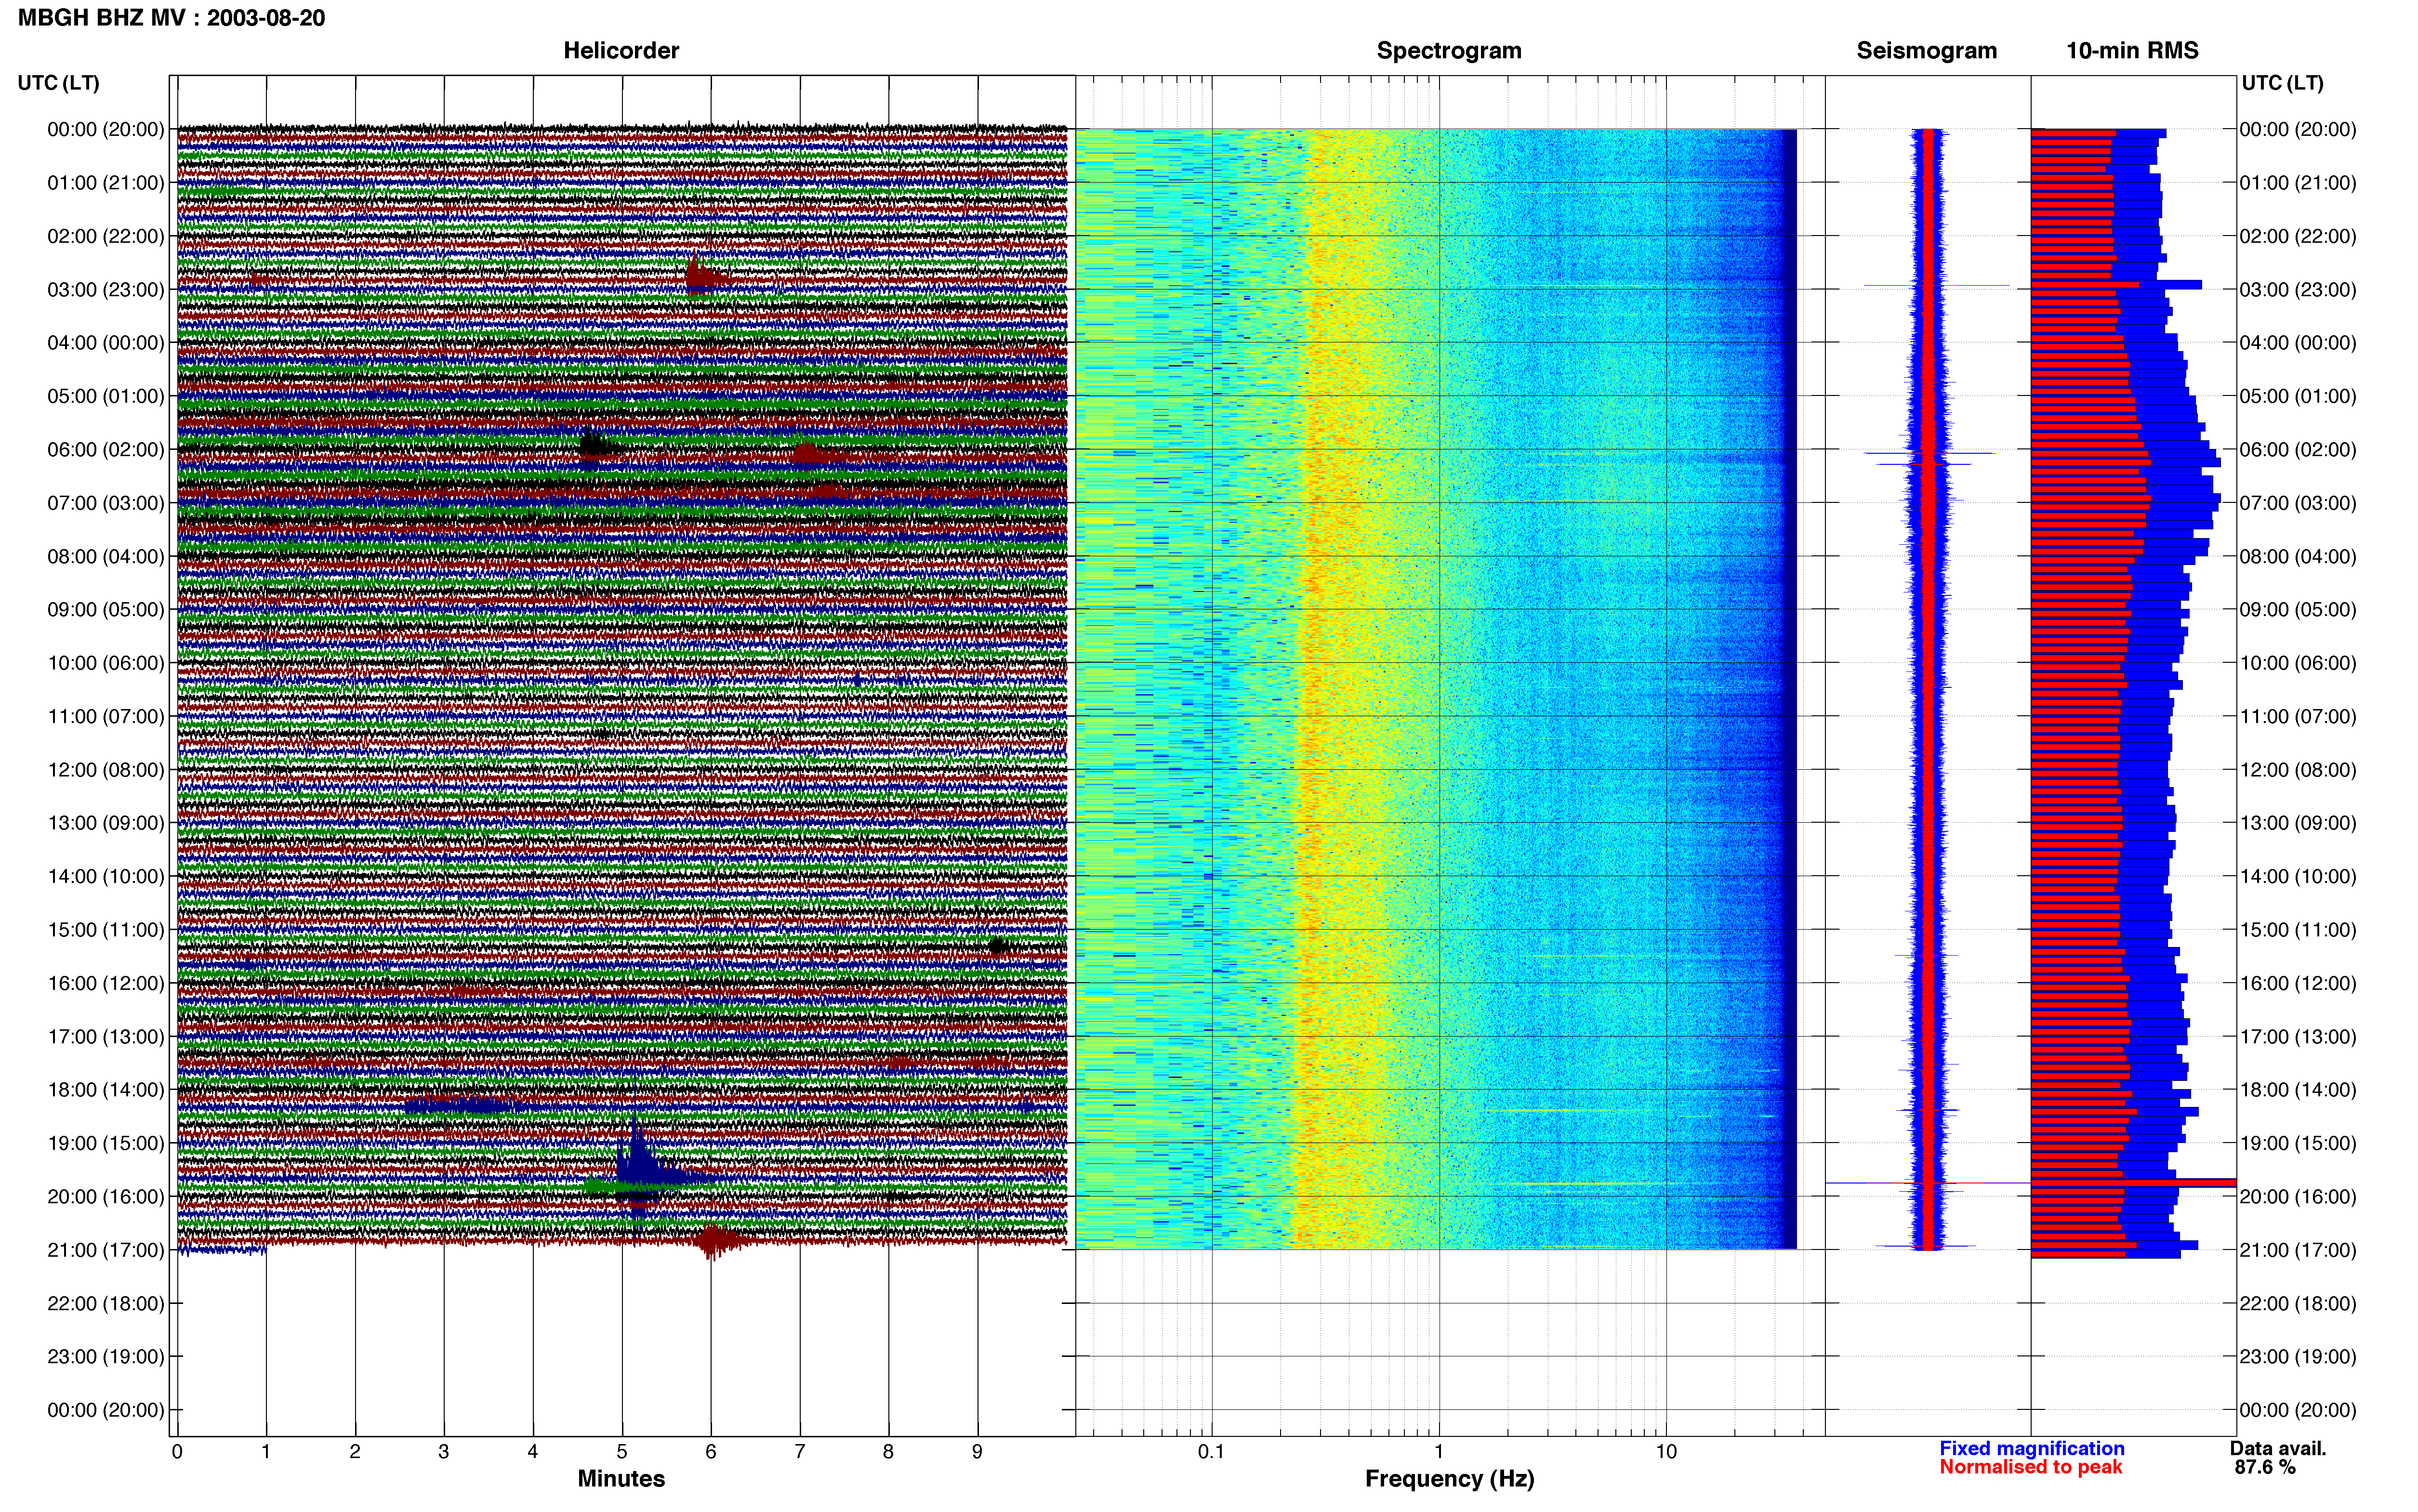This screenshot has width=2418, height=1512.
Task: Click '15:00 (11:00)' label next to the Helicorder
Action: click(x=106, y=930)
